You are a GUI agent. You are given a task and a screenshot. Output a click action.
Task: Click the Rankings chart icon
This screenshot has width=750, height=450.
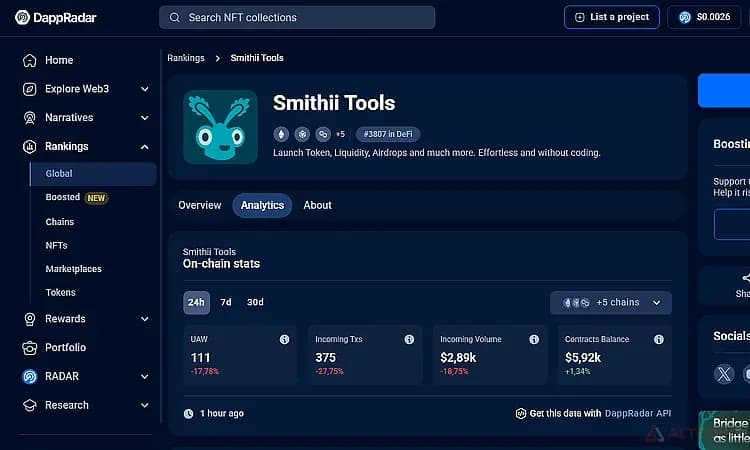click(x=30, y=146)
